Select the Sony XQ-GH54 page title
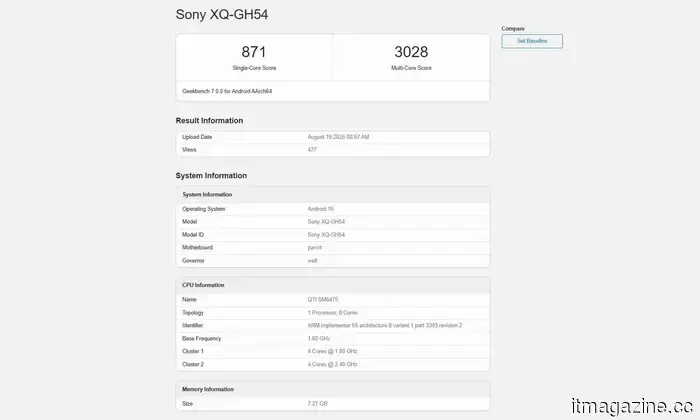This screenshot has height=420, width=700. tap(222, 14)
